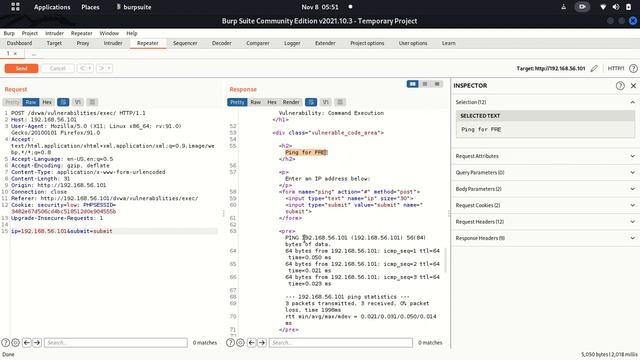The width and height of the screenshot is (640, 360).
Task: Go to next request in history arrow
Action: (x=101, y=68)
